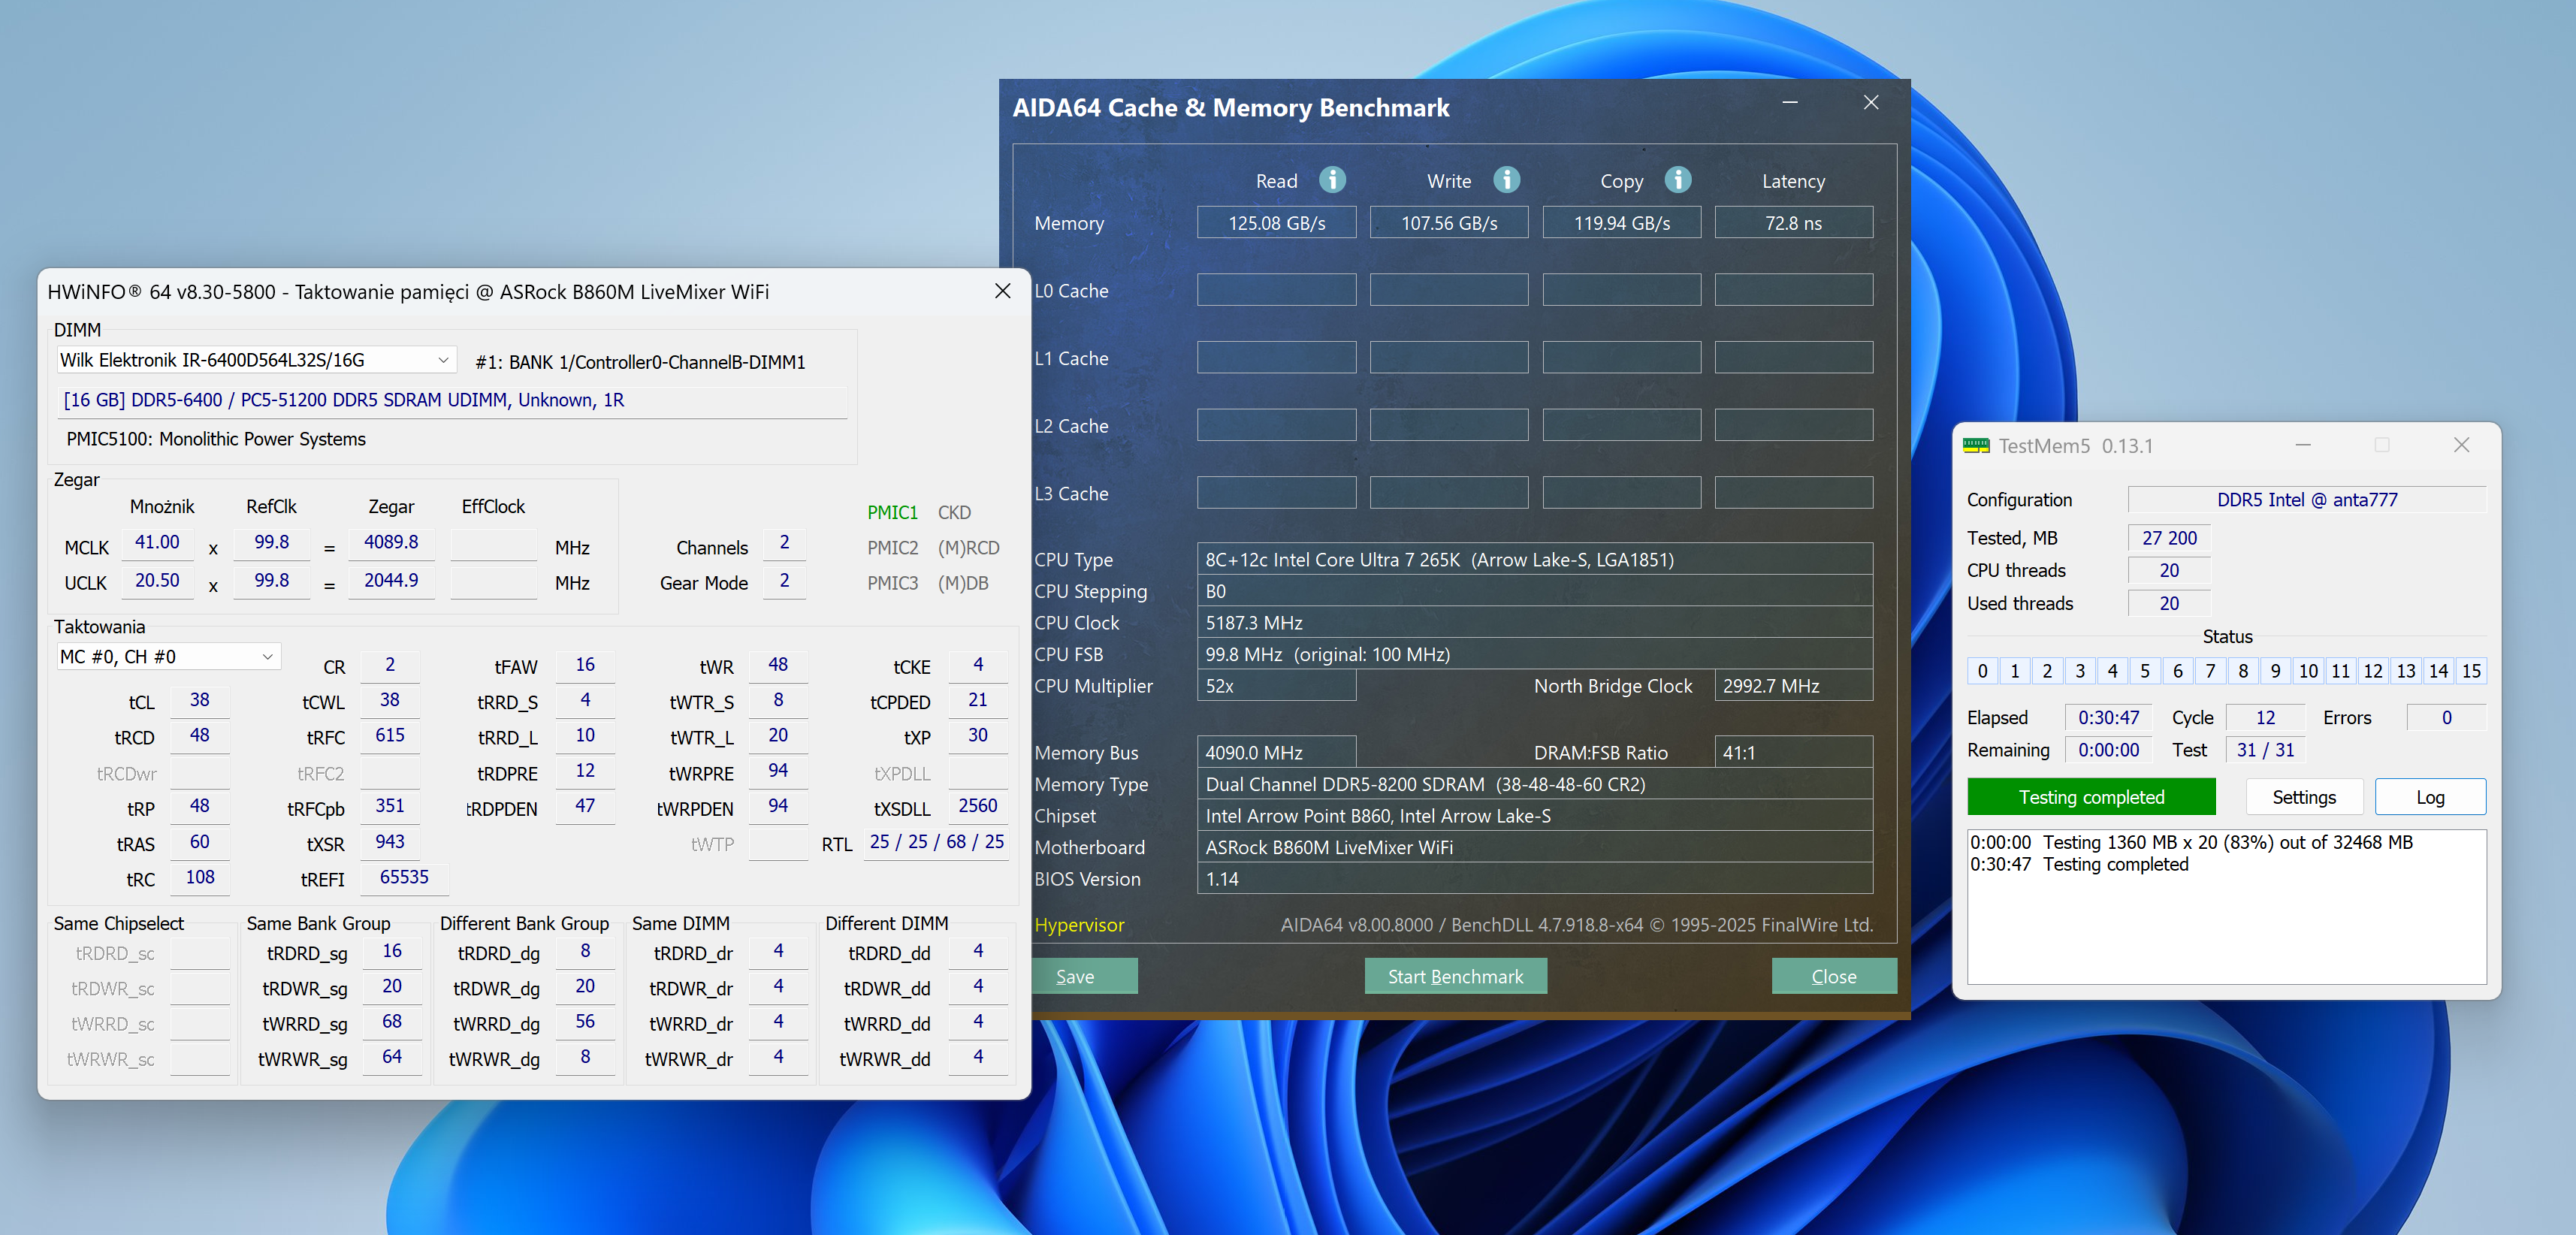Select the PMIC3 label
2576x1235 pixels.
[x=892, y=583]
